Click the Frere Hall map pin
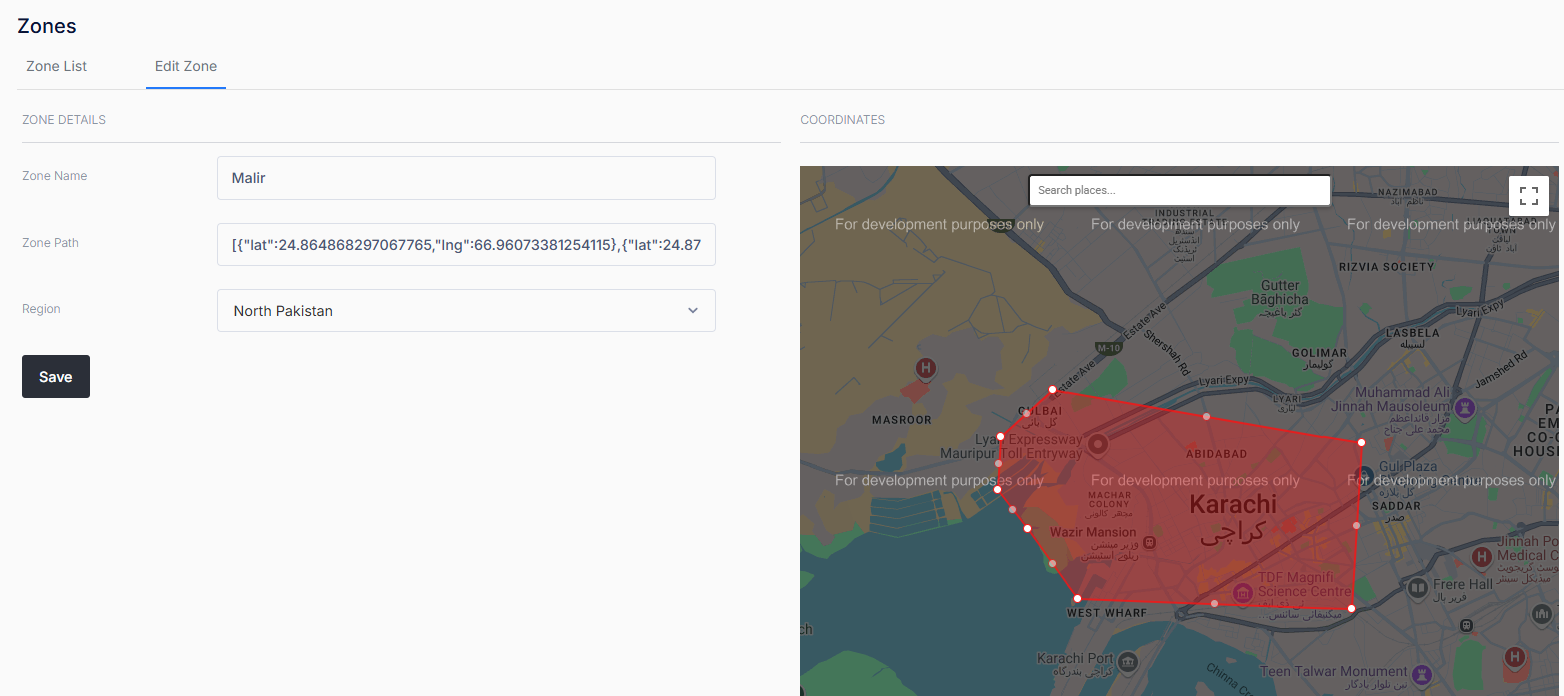1564x696 pixels. click(1417, 589)
